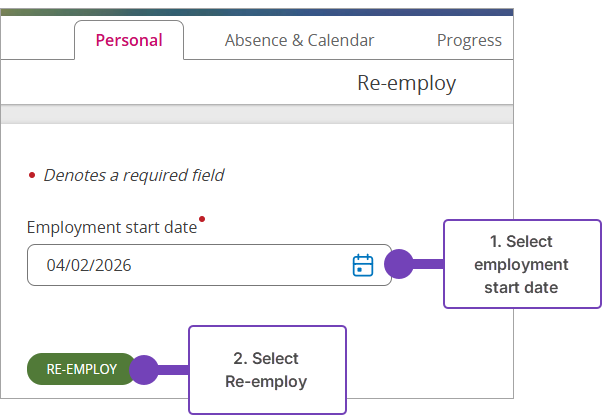Click the red bullet before the required-field note
The width and height of the screenshot is (604, 417).
coord(32,175)
